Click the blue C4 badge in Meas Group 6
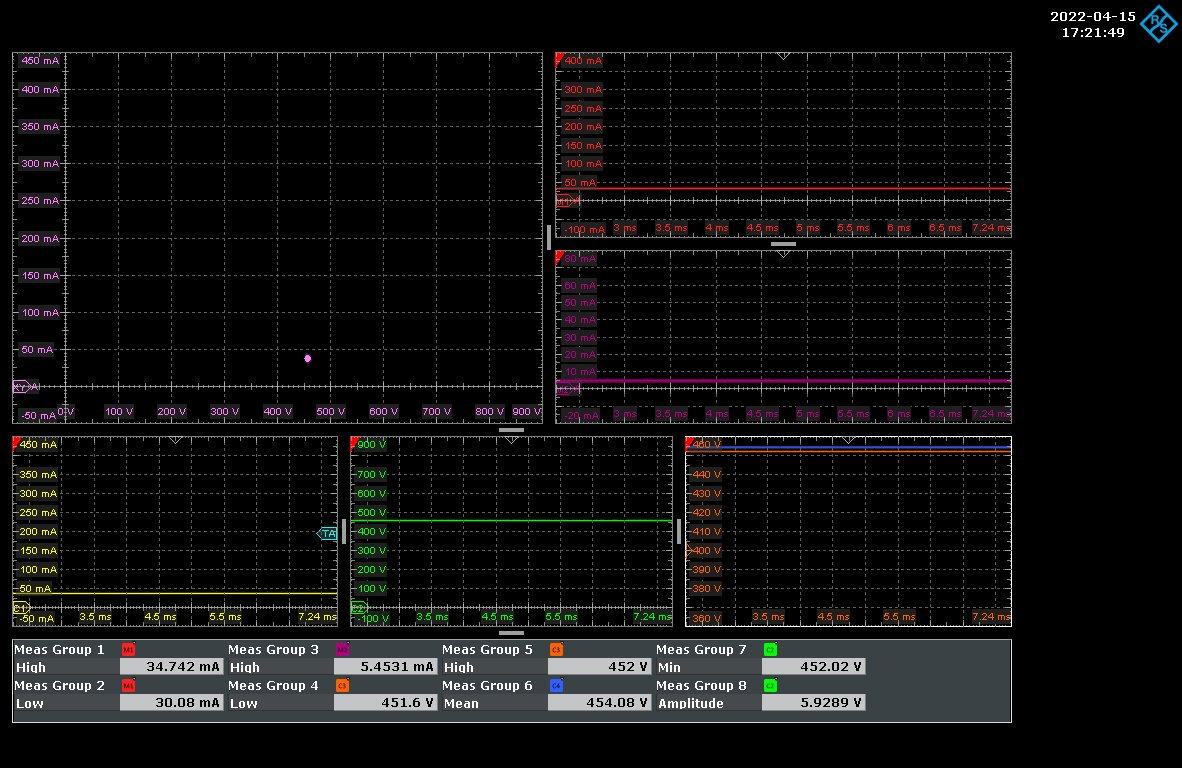The height and width of the screenshot is (768, 1182). click(x=556, y=685)
